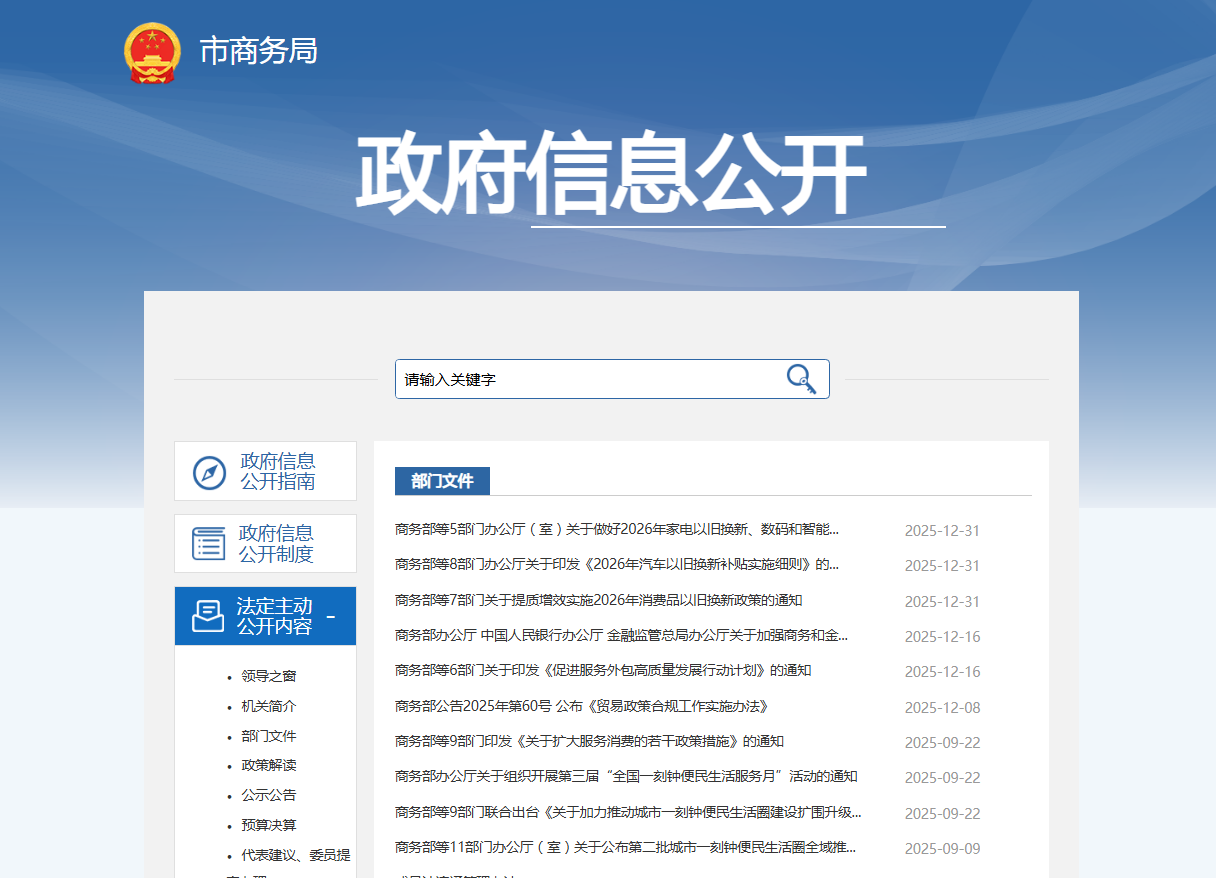Open 预算决算 sidebar item
1216x878 pixels.
coord(268,825)
